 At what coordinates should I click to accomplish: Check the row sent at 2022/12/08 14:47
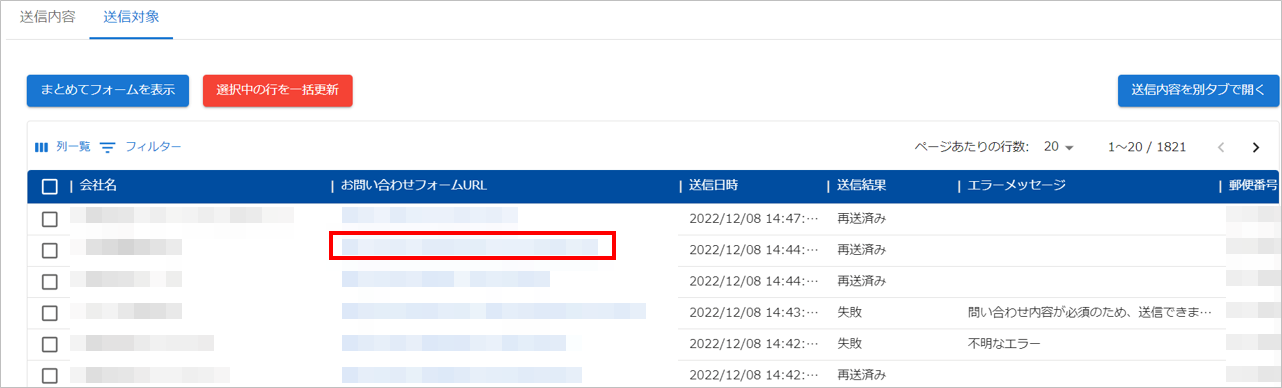pyautogui.click(x=49, y=219)
